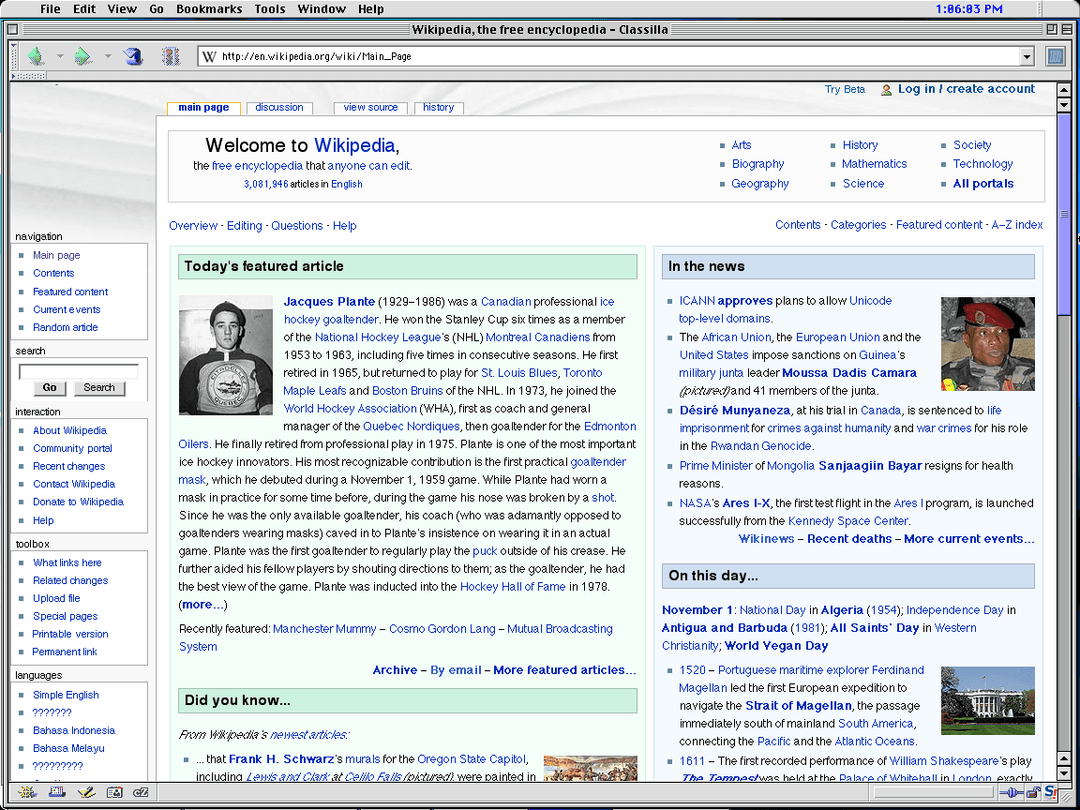Click the security lock icon in status bar
1080x810 pixels.
point(1032,792)
